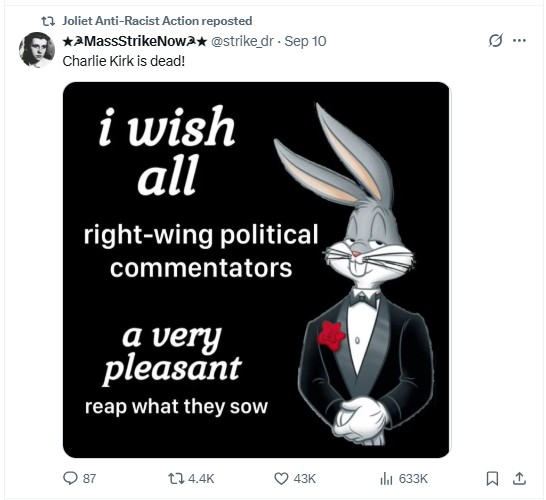Click the repost arrows icon below image

(175, 478)
